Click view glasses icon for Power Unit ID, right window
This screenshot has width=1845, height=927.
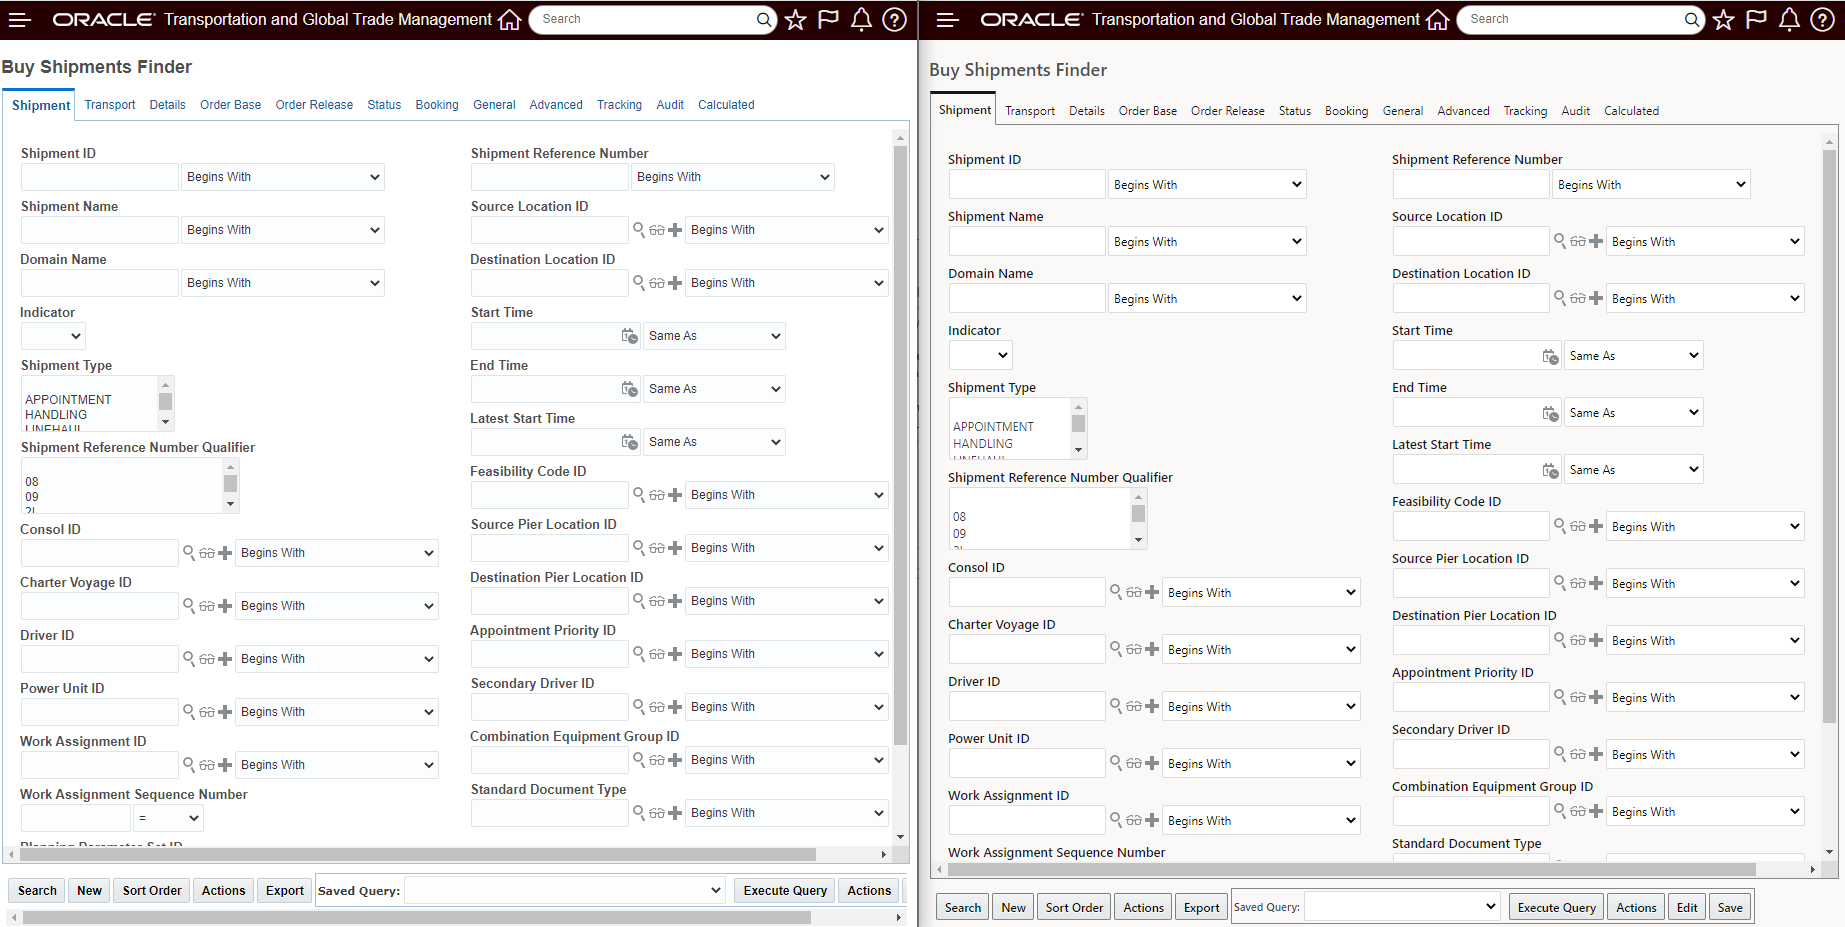point(1134,763)
